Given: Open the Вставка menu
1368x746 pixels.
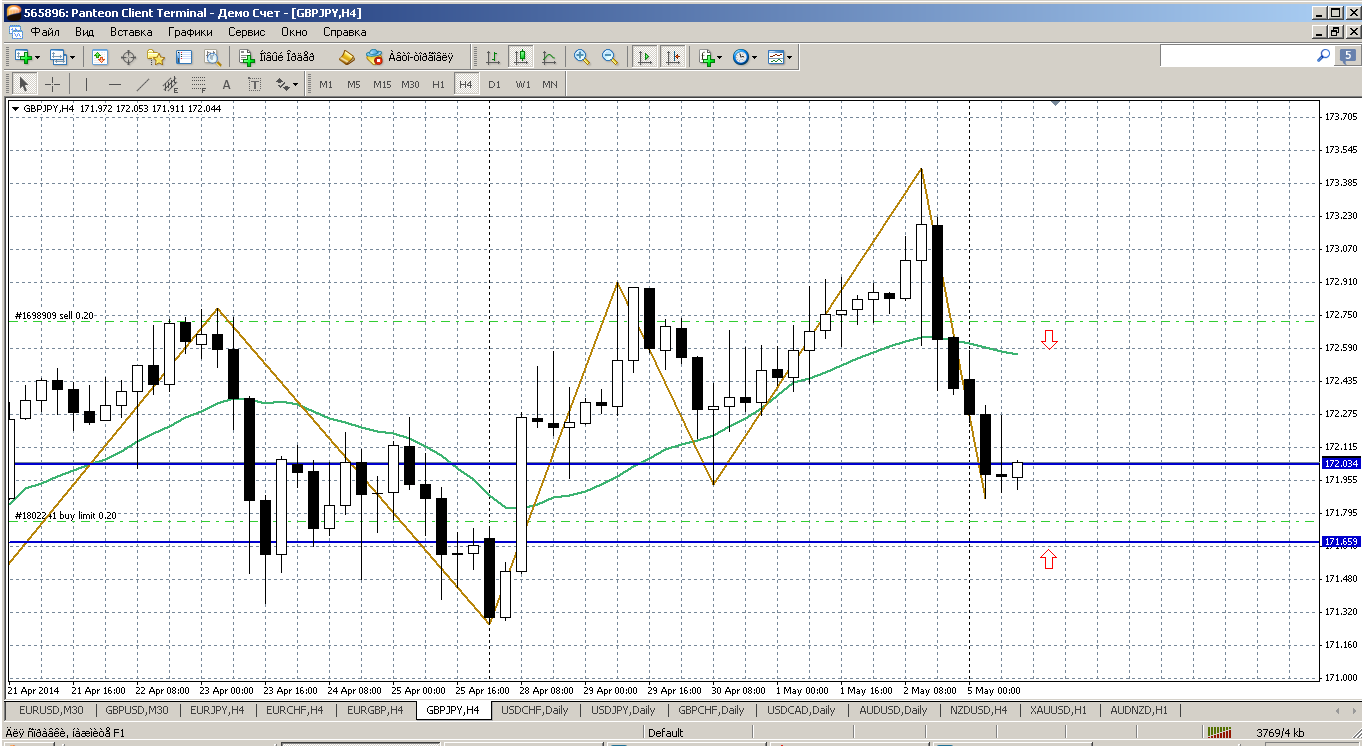Looking at the screenshot, I should pyautogui.click(x=131, y=32).
